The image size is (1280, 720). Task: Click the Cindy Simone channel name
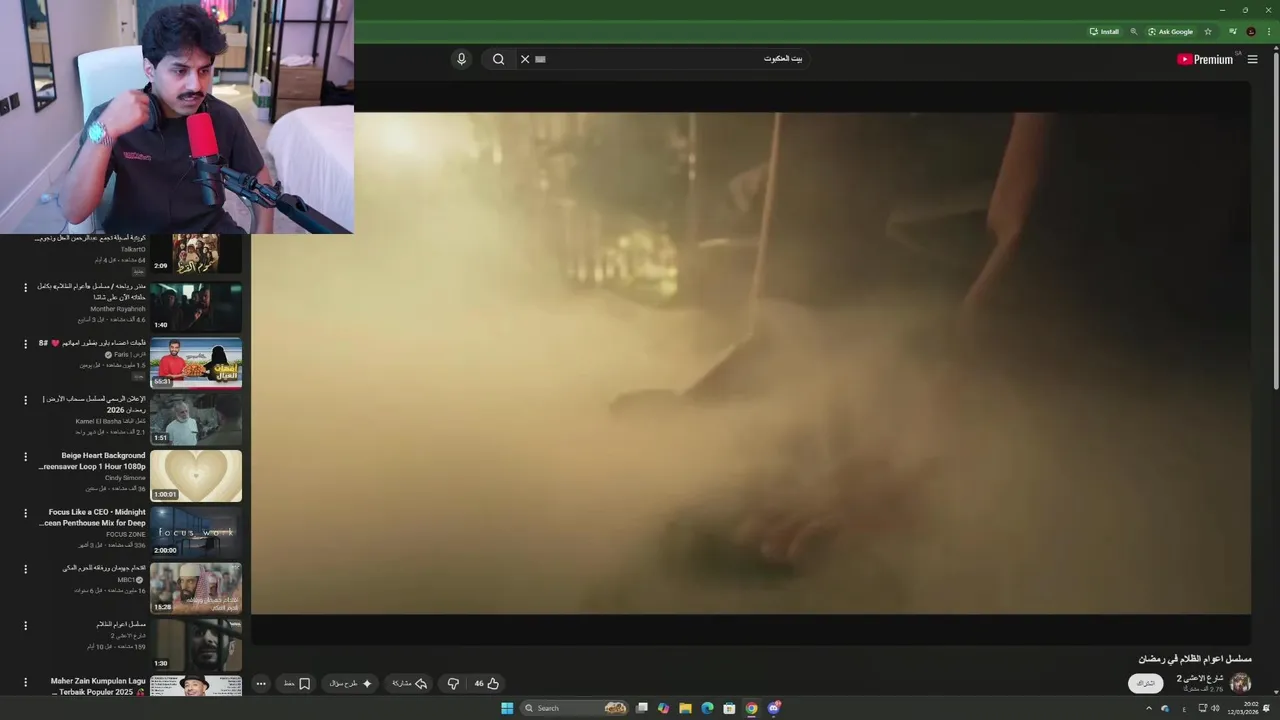(x=125, y=478)
